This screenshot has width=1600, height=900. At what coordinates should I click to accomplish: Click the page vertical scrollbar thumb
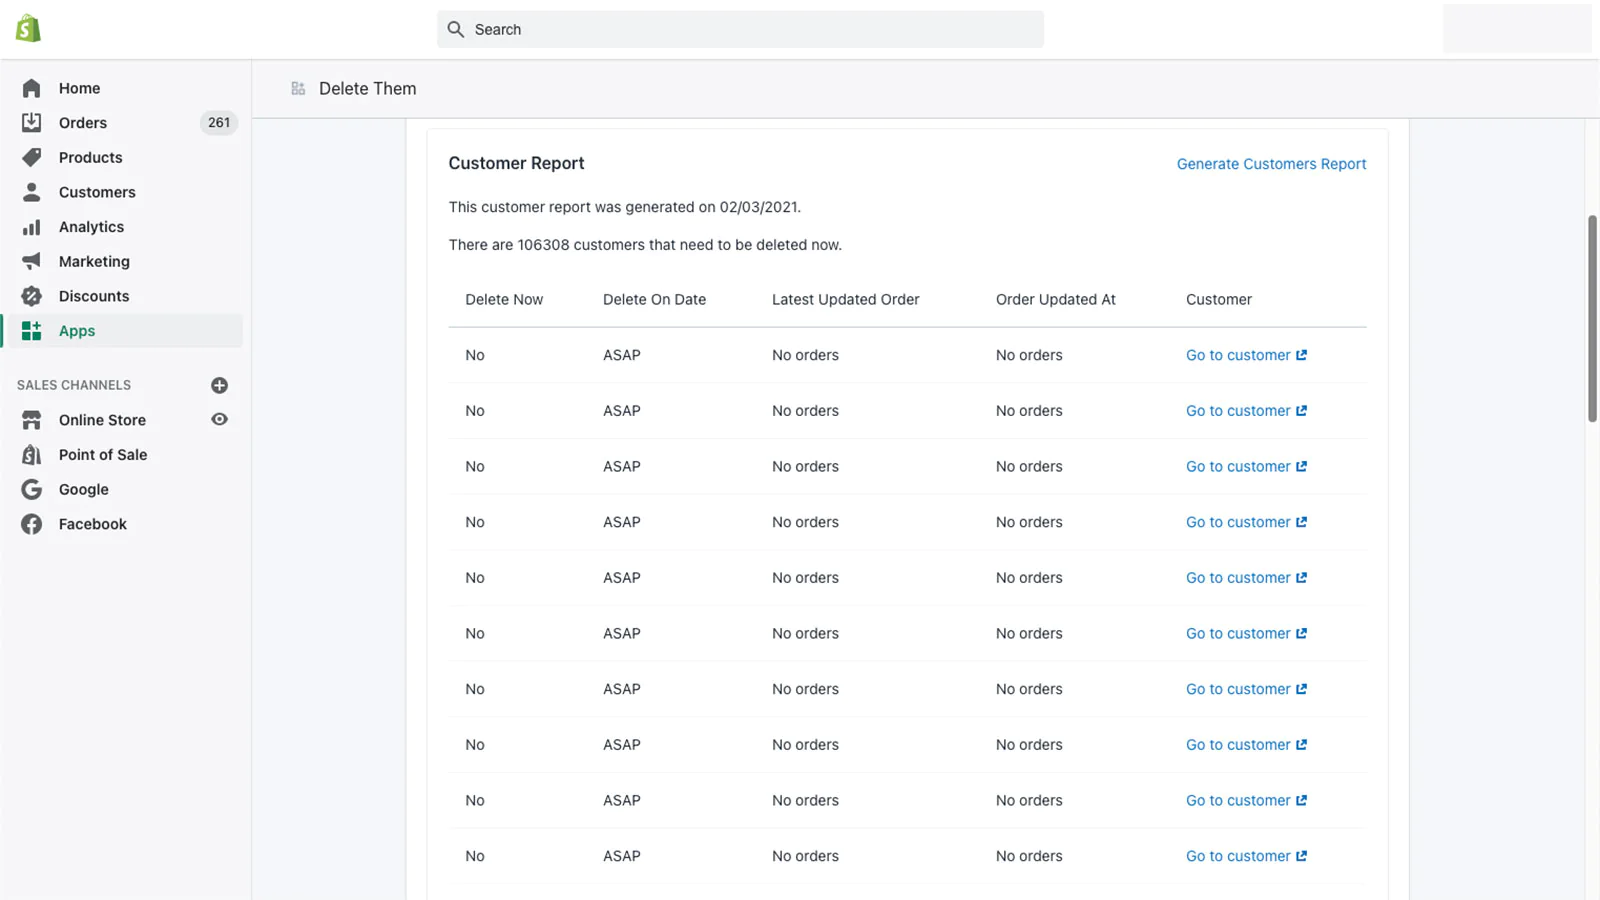(x=1592, y=318)
